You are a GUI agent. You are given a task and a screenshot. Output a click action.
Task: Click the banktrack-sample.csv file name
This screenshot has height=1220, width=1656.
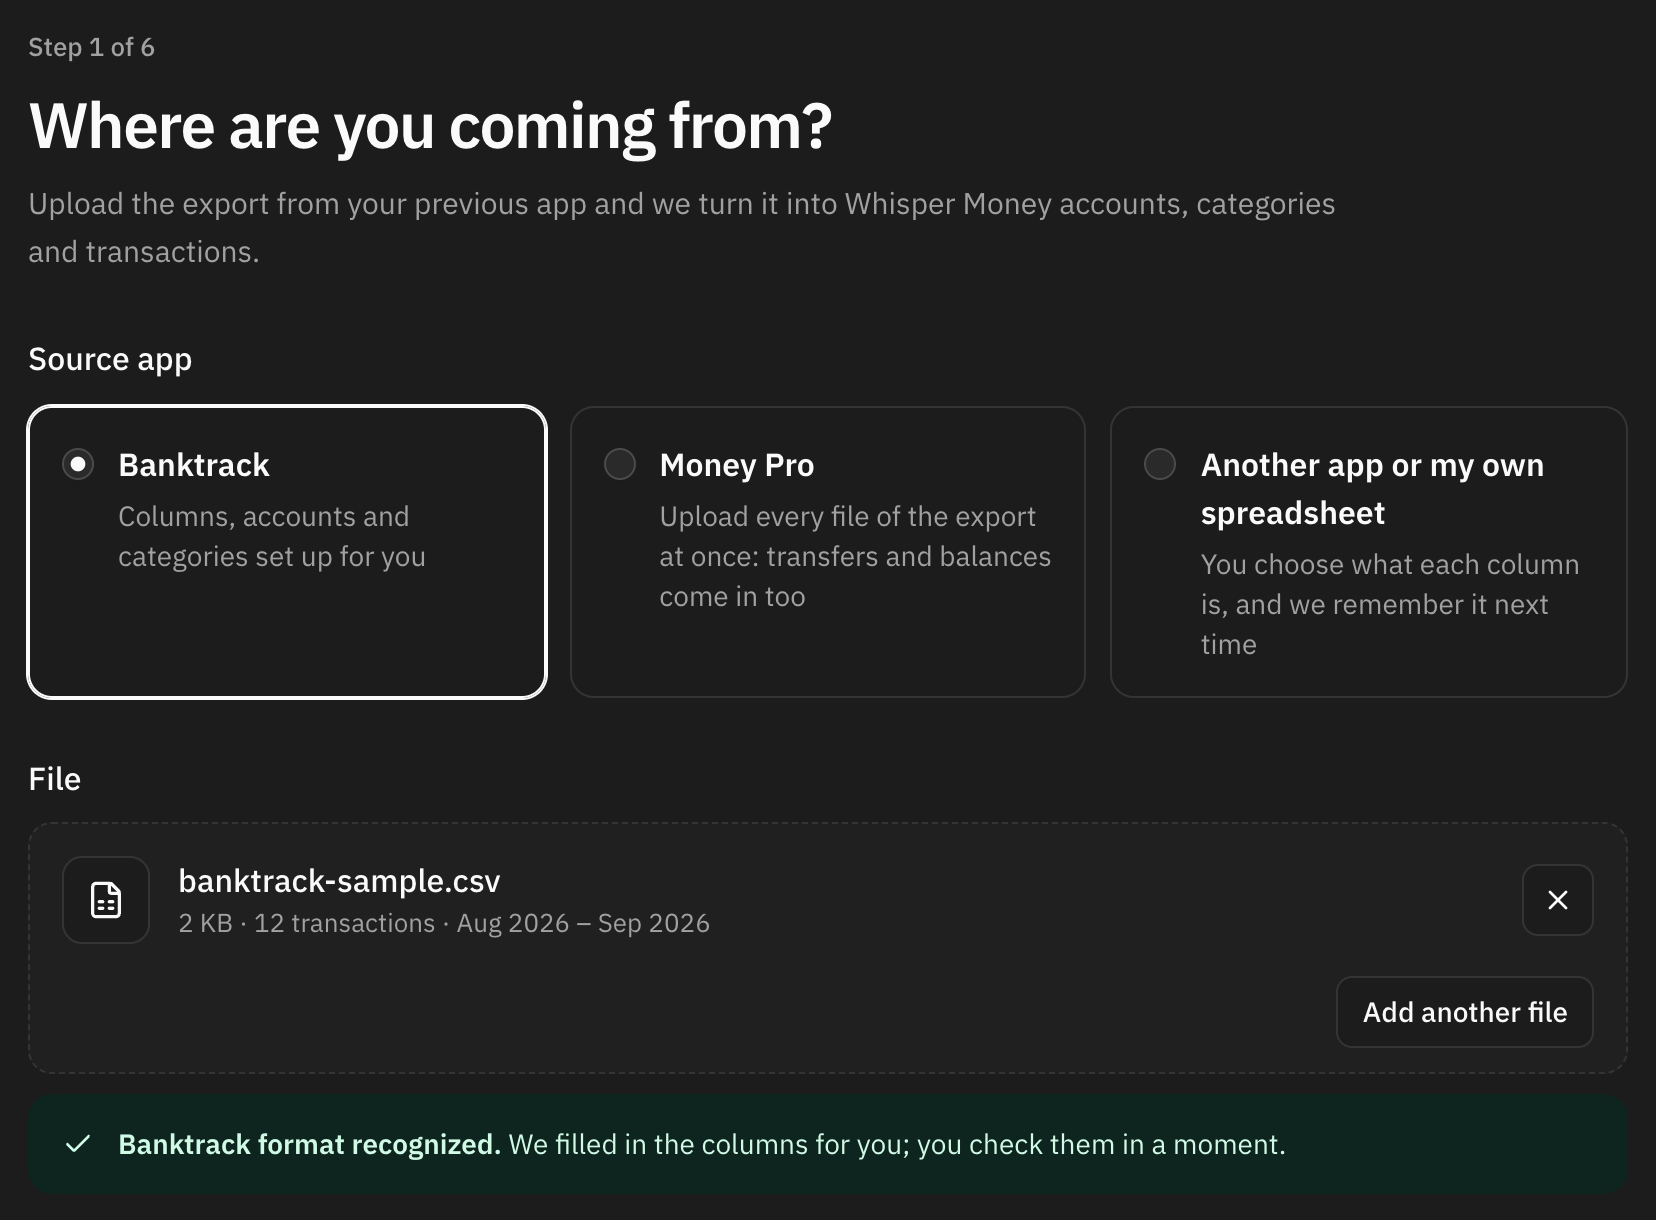point(339,881)
